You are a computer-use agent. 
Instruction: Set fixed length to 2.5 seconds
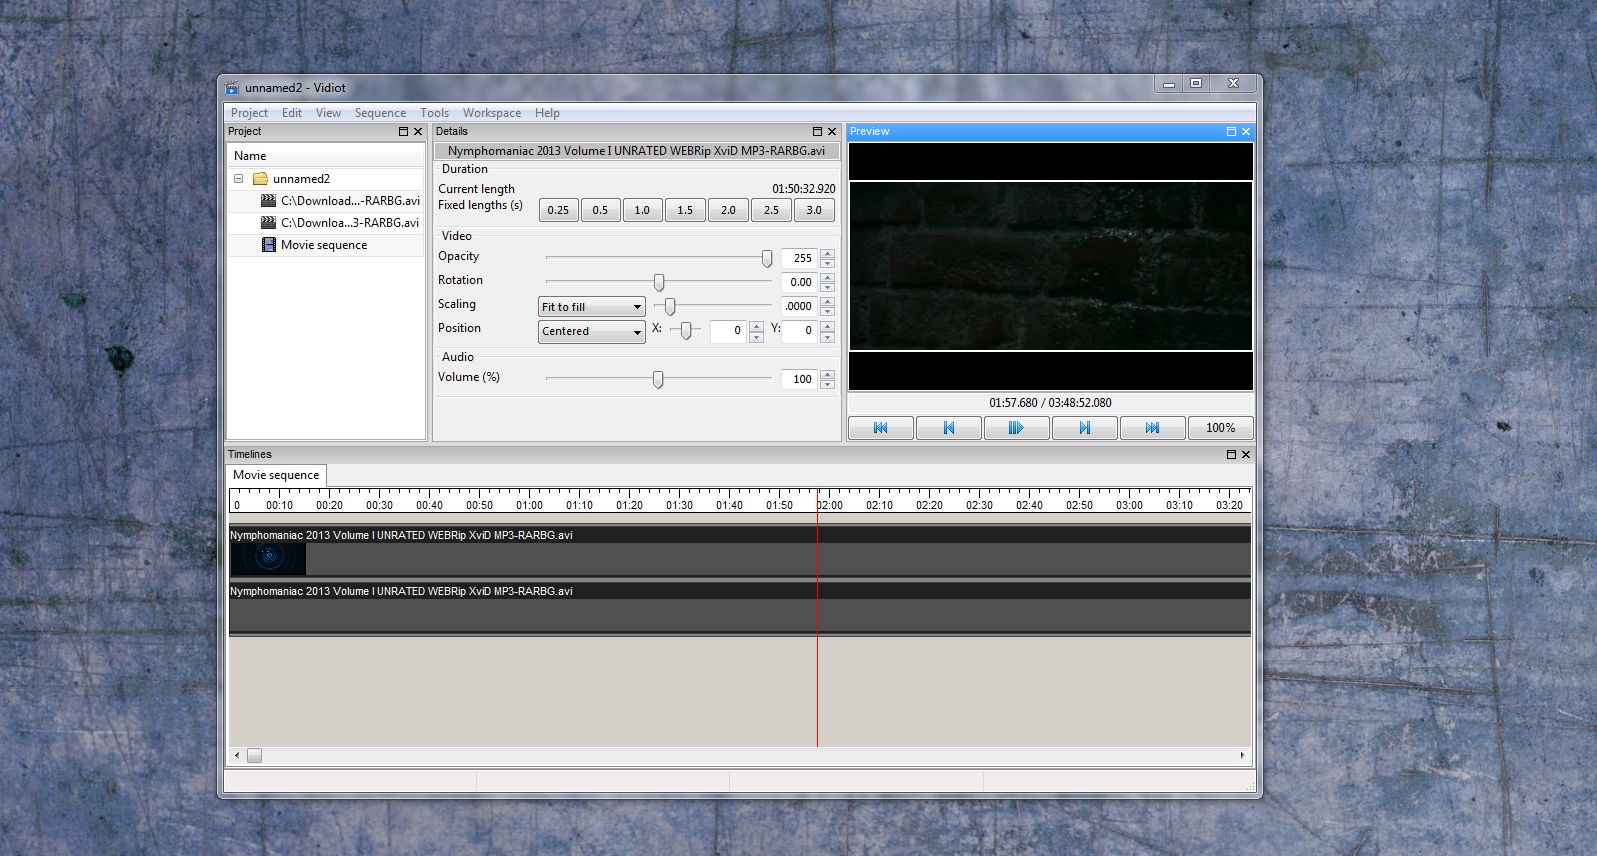click(771, 210)
